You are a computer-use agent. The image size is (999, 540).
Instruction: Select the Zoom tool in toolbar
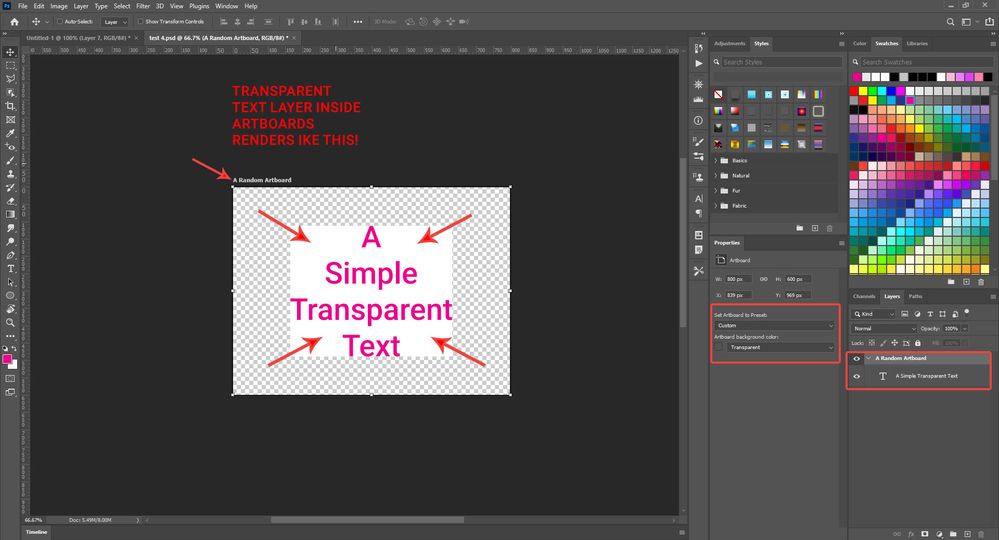tap(10, 323)
